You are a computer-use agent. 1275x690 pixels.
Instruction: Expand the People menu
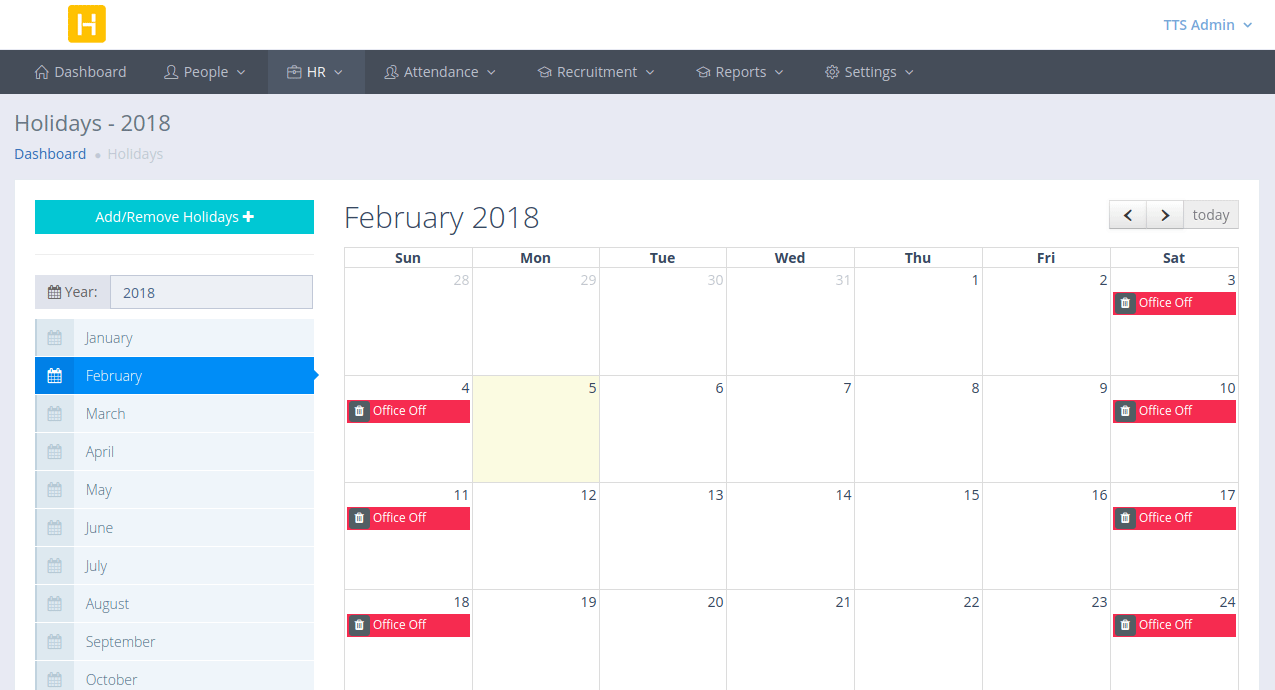point(205,72)
